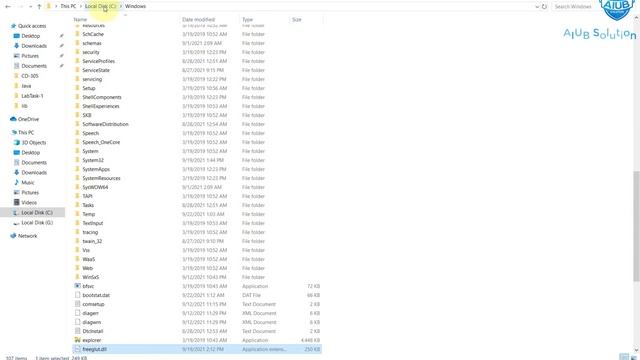This screenshot has height=360, width=640.
Task: Click inside the Search Windows field
Action: [574, 7]
